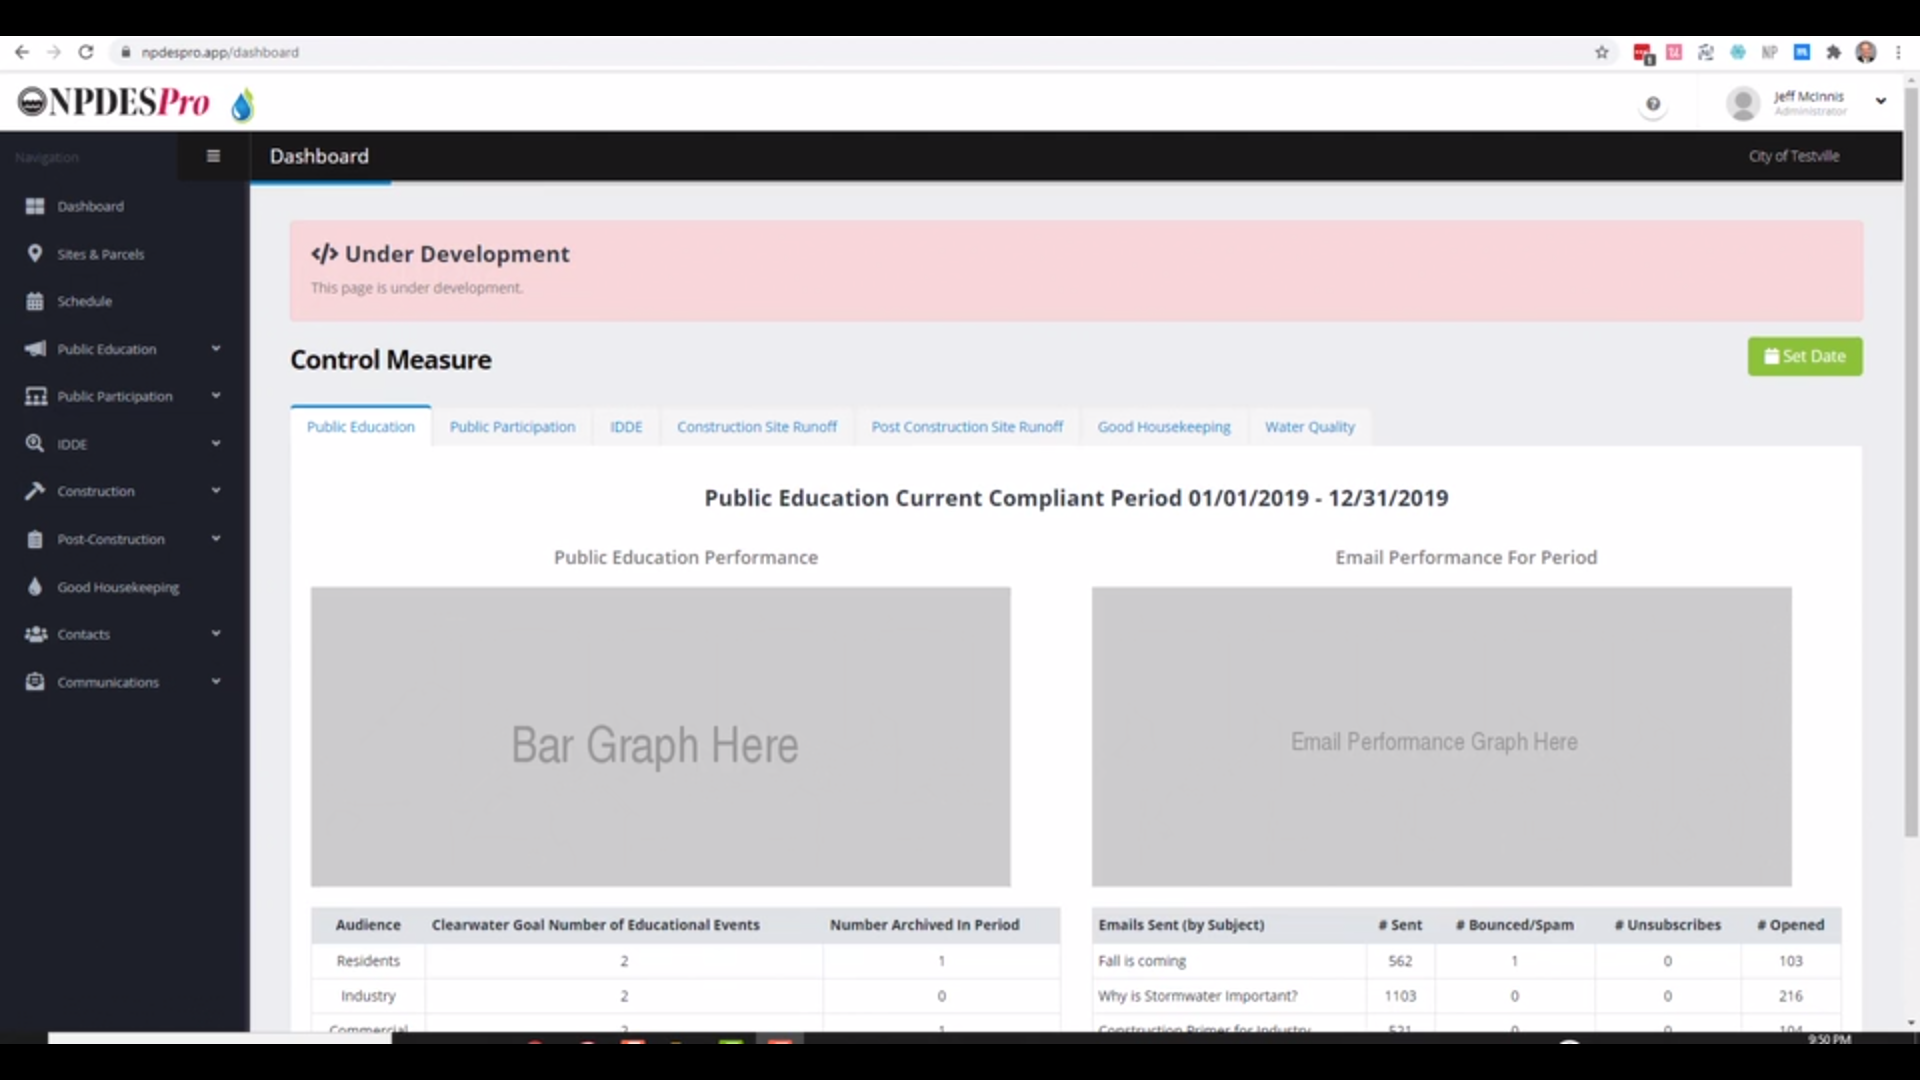Click the Dashboard grid icon in sidebar
The width and height of the screenshot is (1920, 1080).
click(35, 206)
